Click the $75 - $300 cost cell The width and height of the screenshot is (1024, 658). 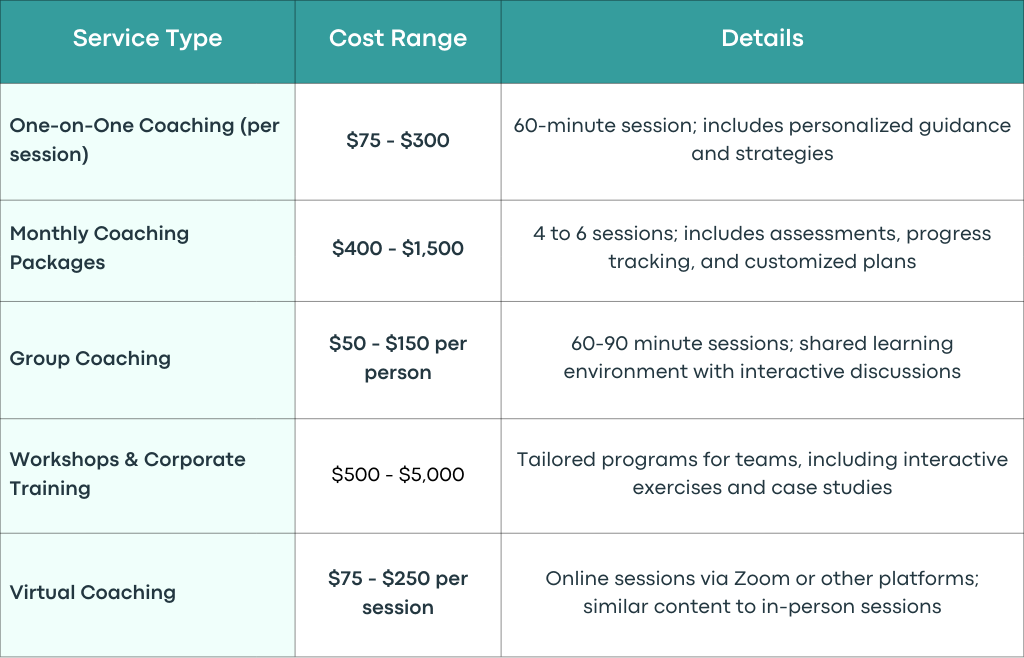tap(398, 142)
